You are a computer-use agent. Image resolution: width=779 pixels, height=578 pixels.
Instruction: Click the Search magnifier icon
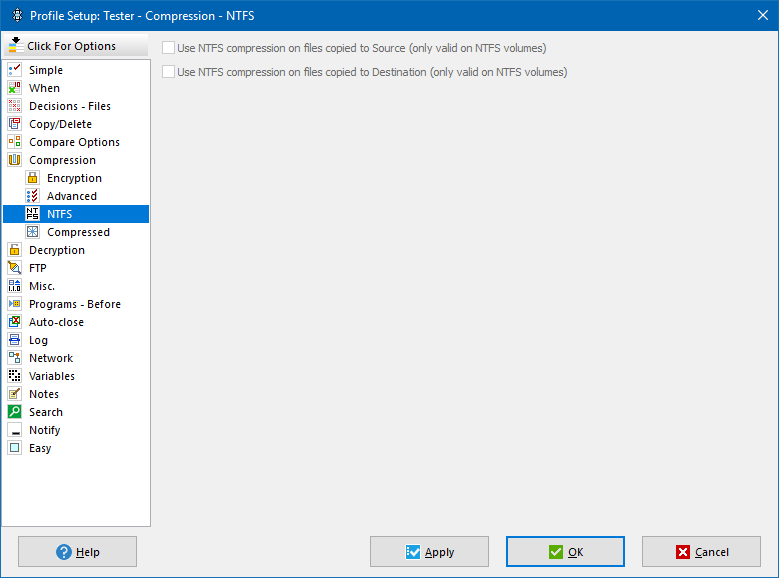click(x=14, y=412)
